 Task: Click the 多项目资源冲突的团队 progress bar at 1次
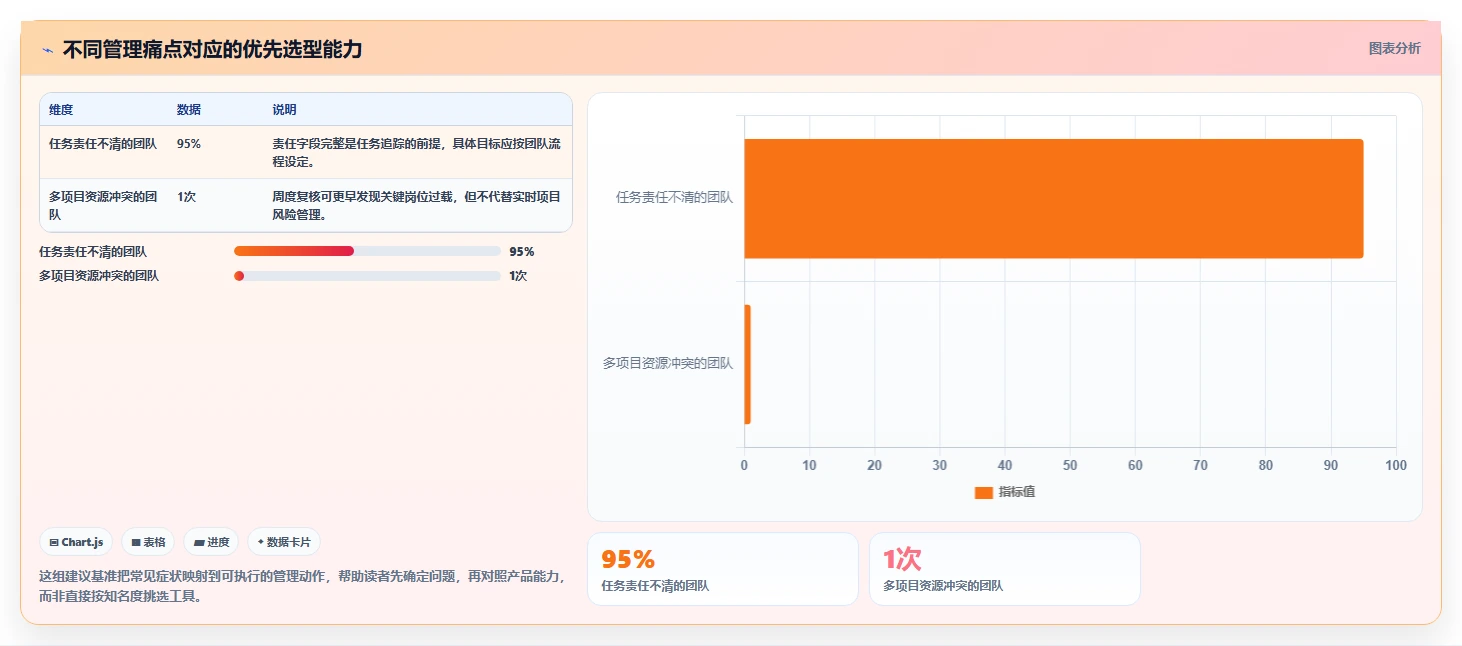[367, 276]
